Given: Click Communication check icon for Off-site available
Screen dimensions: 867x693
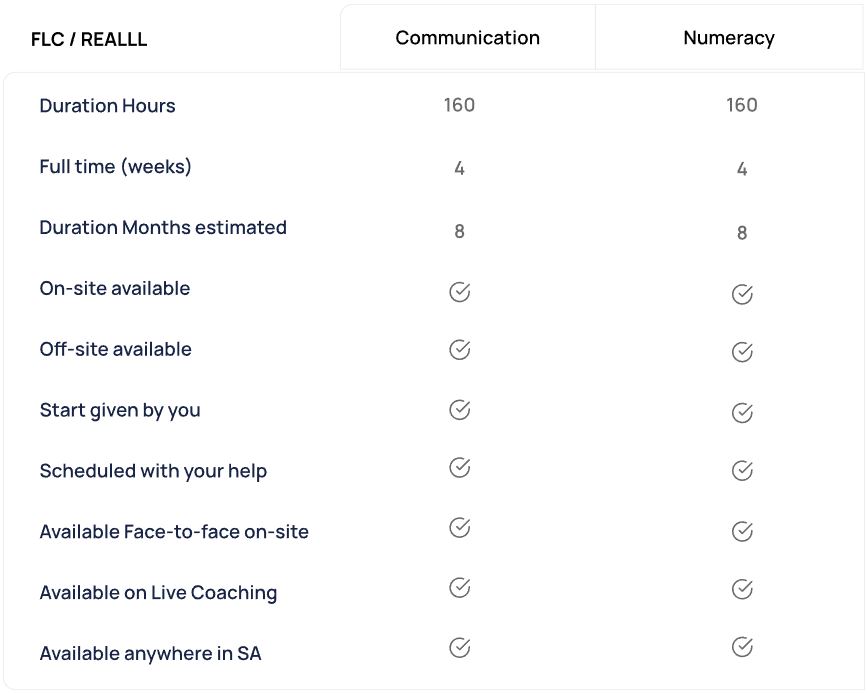Looking at the screenshot, I should (459, 350).
